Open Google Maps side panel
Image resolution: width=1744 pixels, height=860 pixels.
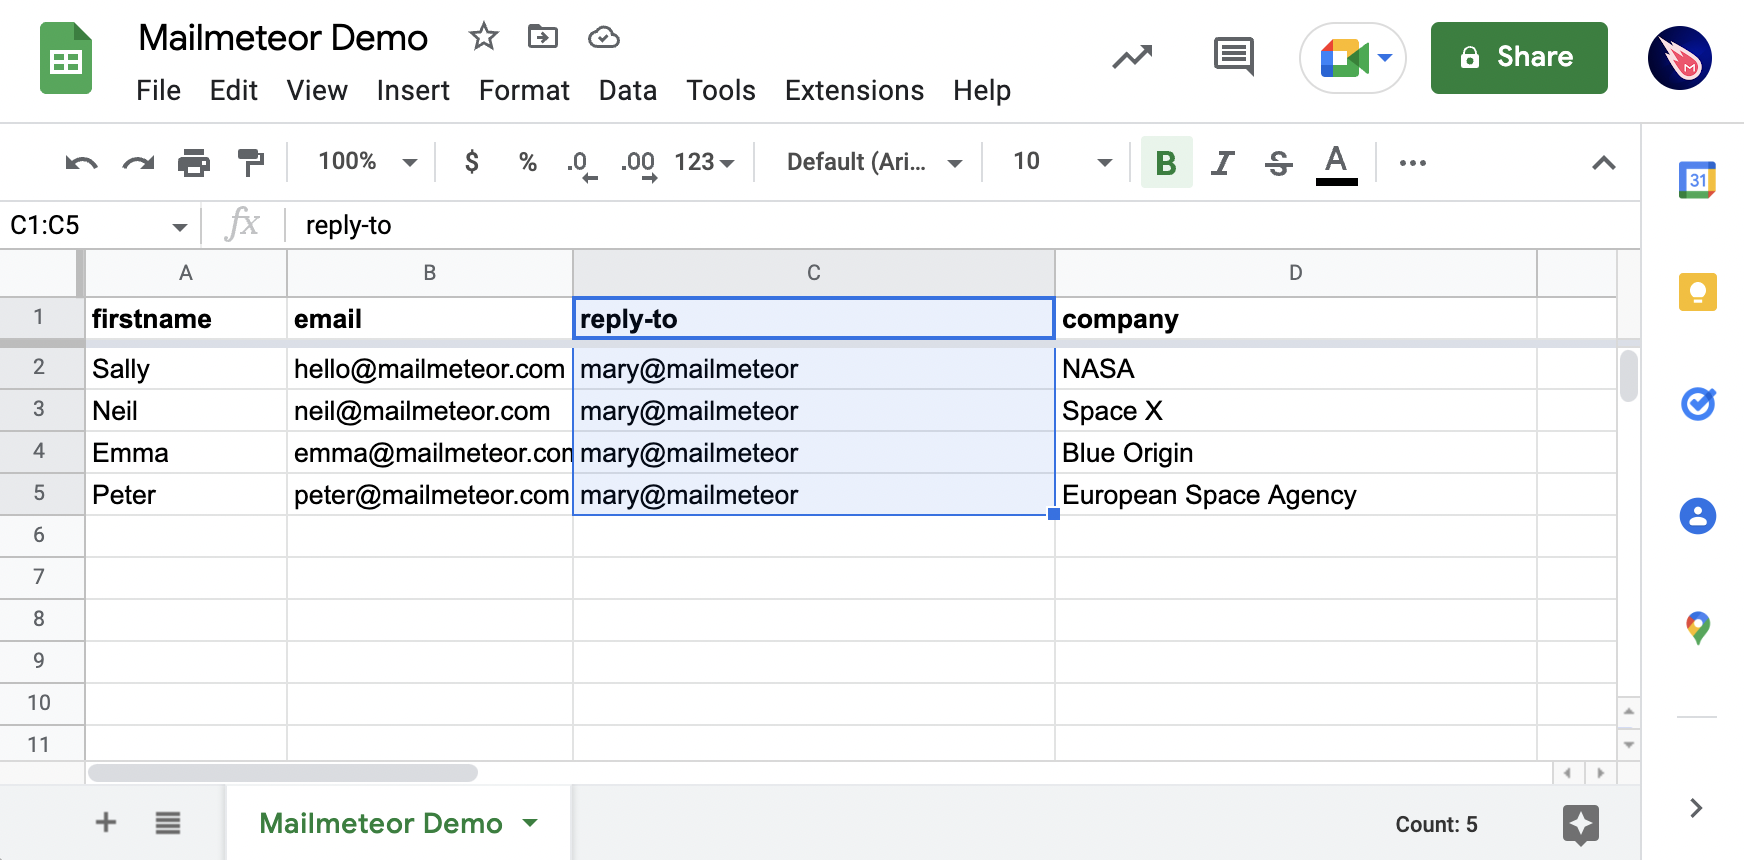[x=1697, y=628]
